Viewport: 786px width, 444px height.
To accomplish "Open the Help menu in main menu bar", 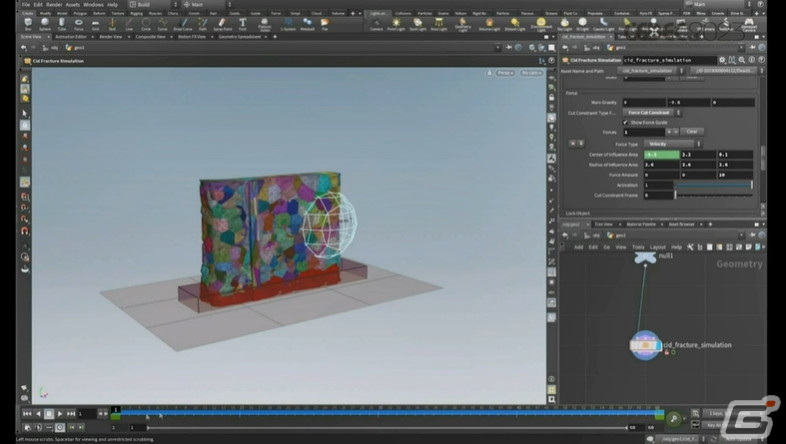I will pyautogui.click(x=112, y=5).
